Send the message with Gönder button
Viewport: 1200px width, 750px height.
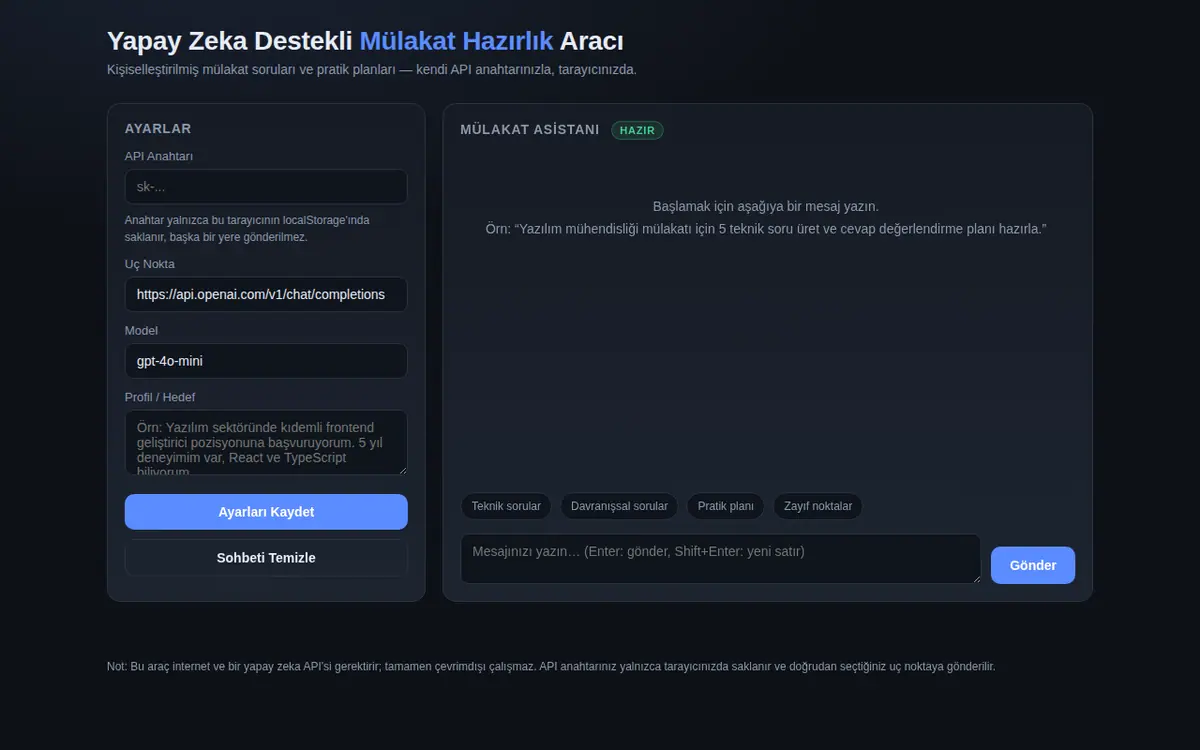pyautogui.click(x=1033, y=565)
